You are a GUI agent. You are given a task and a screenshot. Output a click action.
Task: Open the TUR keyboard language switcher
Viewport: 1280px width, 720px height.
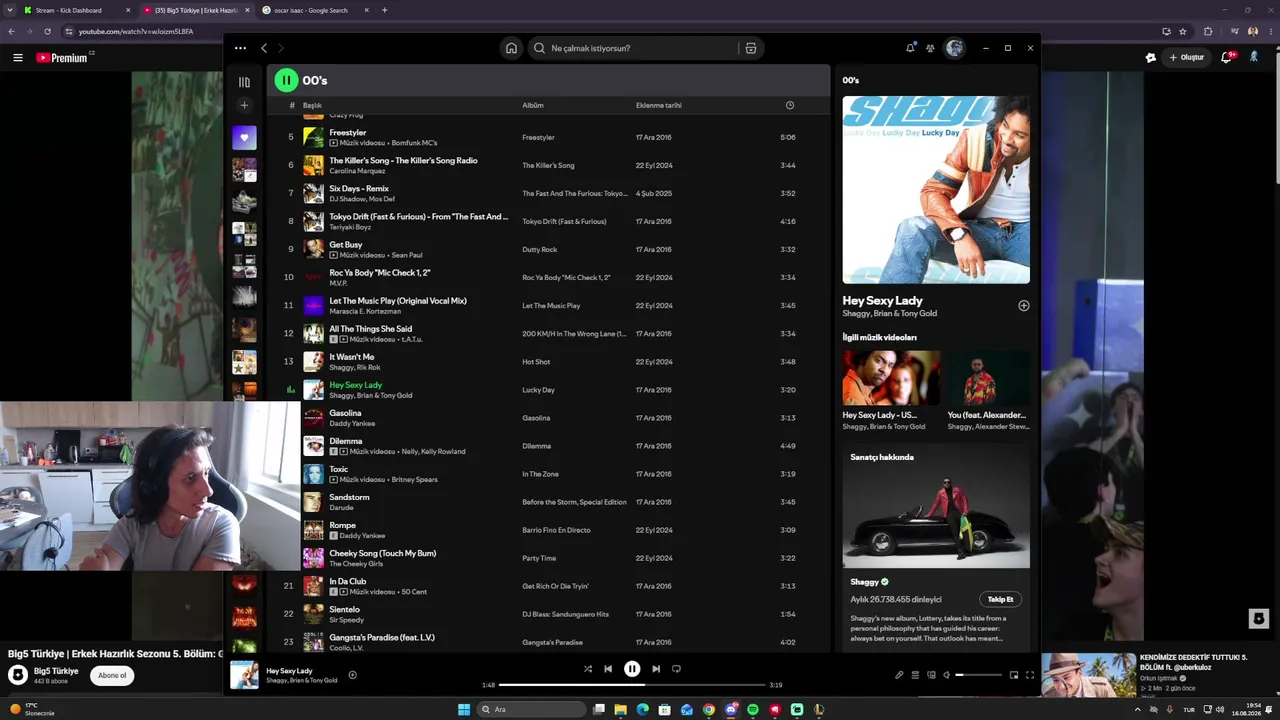[1189, 709]
